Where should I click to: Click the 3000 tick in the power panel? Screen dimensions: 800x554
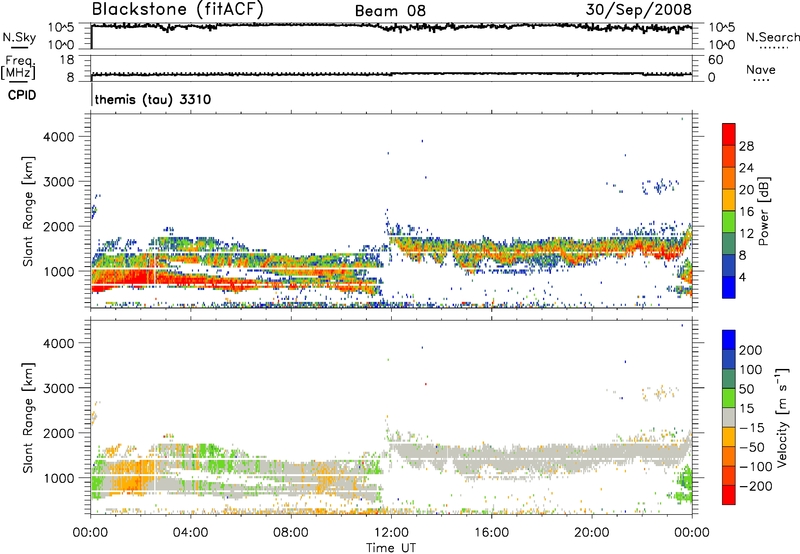click(x=59, y=182)
